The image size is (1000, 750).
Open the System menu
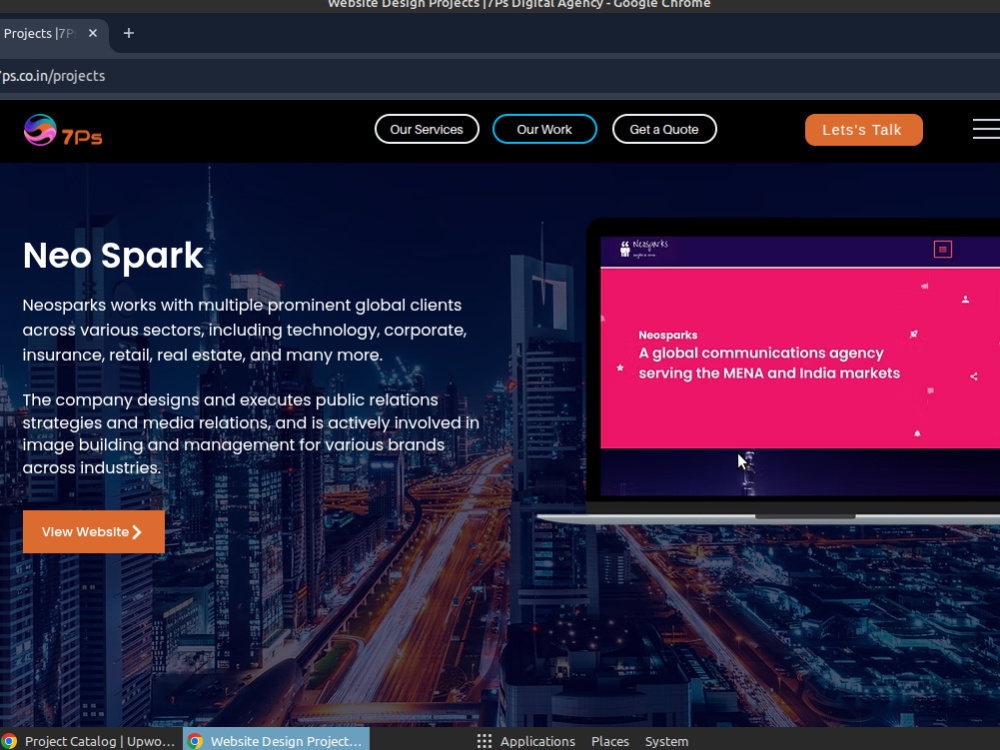pyautogui.click(x=666, y=741)
